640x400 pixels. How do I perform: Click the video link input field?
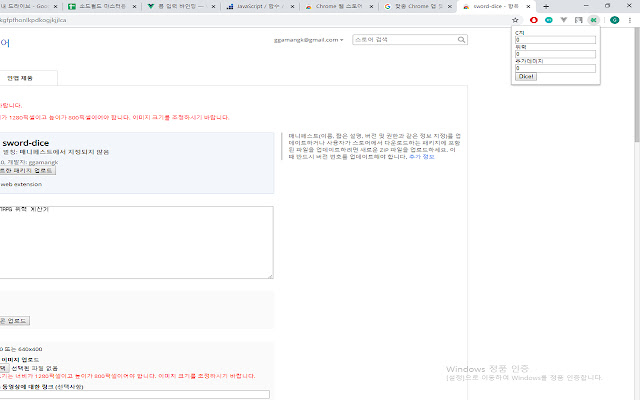point(135,394)
